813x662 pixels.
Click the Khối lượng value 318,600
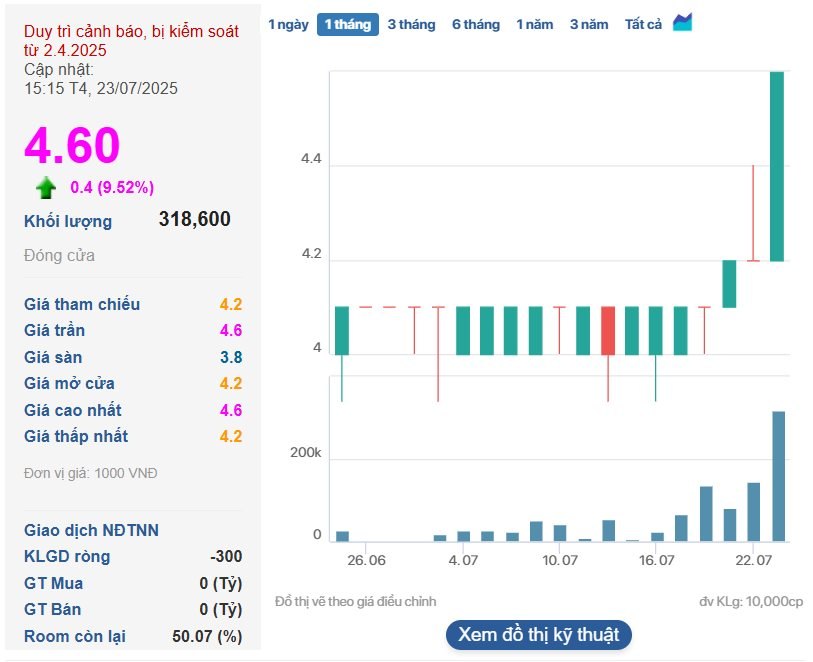[194, 220]
